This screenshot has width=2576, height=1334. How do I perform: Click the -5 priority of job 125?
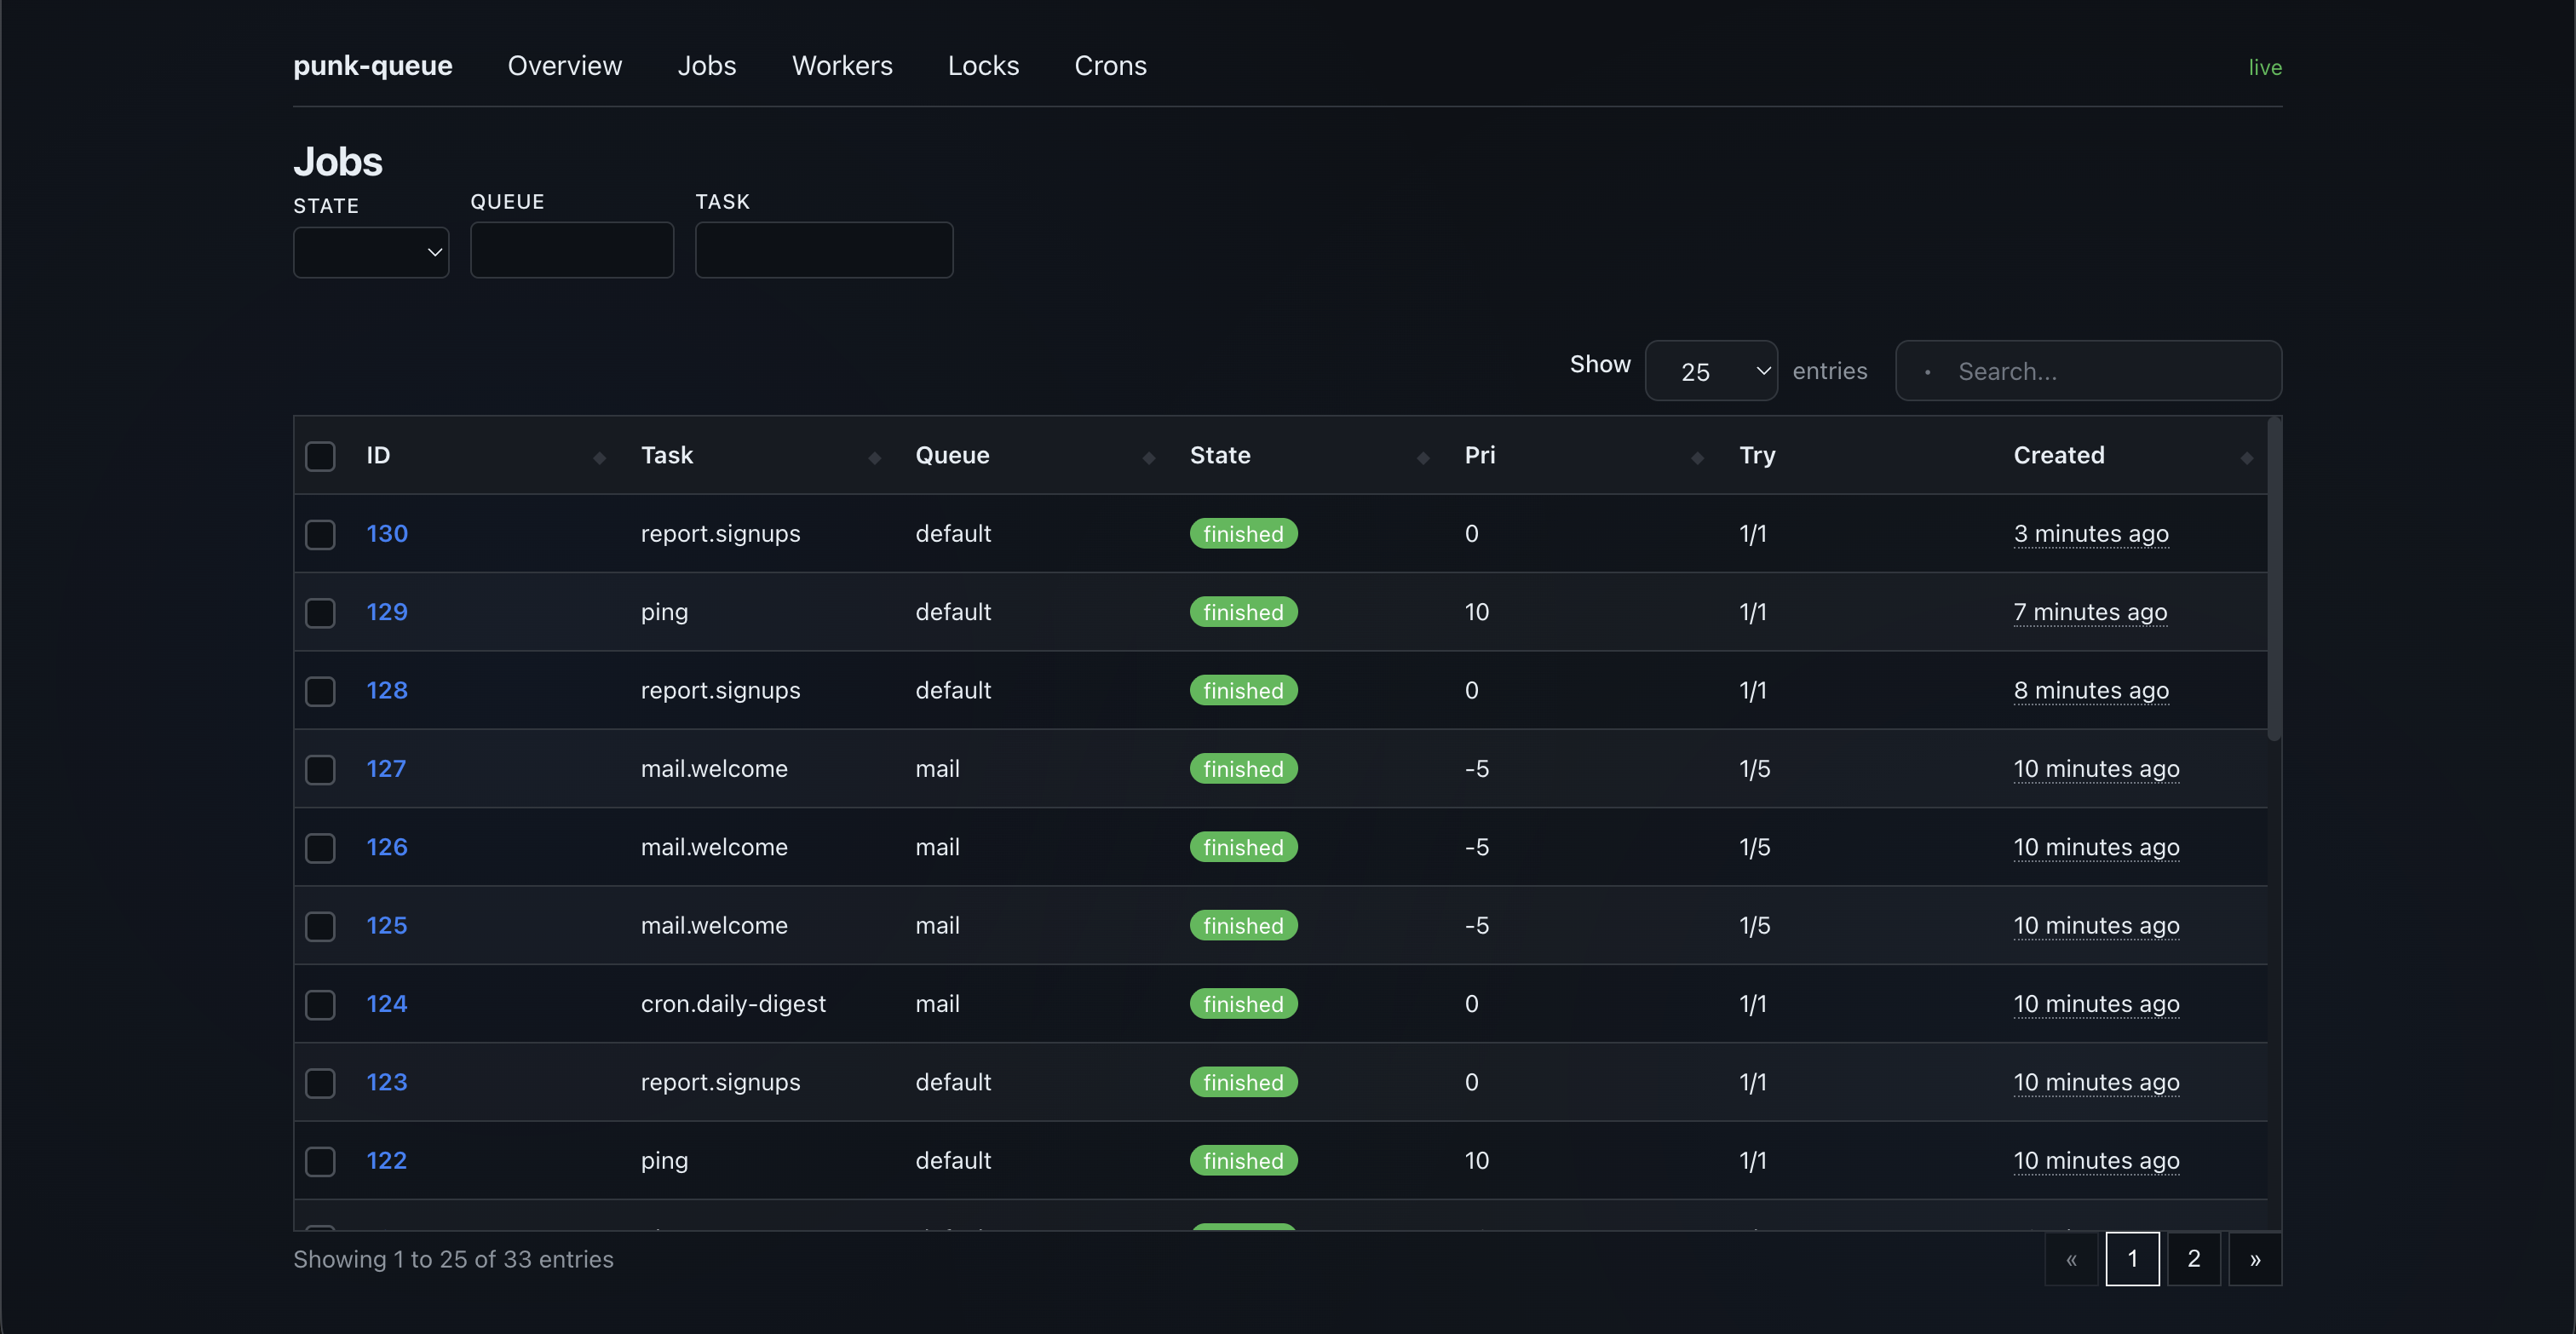[x=1476, y=925]
